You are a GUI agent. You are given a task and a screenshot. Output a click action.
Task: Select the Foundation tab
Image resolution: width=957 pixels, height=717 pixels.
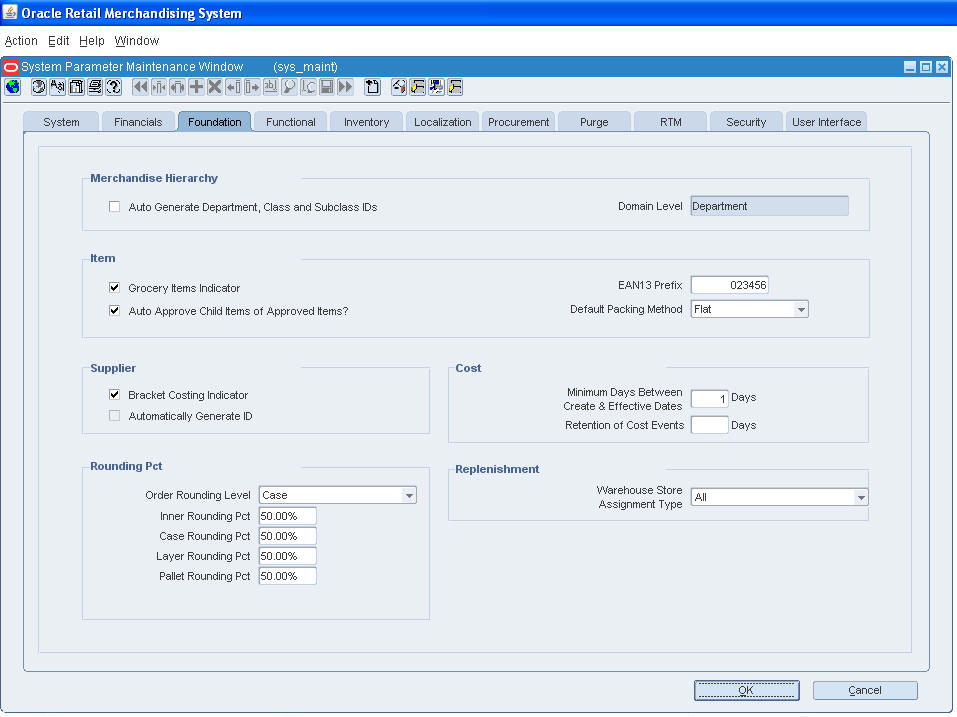(x=214, y=122)
